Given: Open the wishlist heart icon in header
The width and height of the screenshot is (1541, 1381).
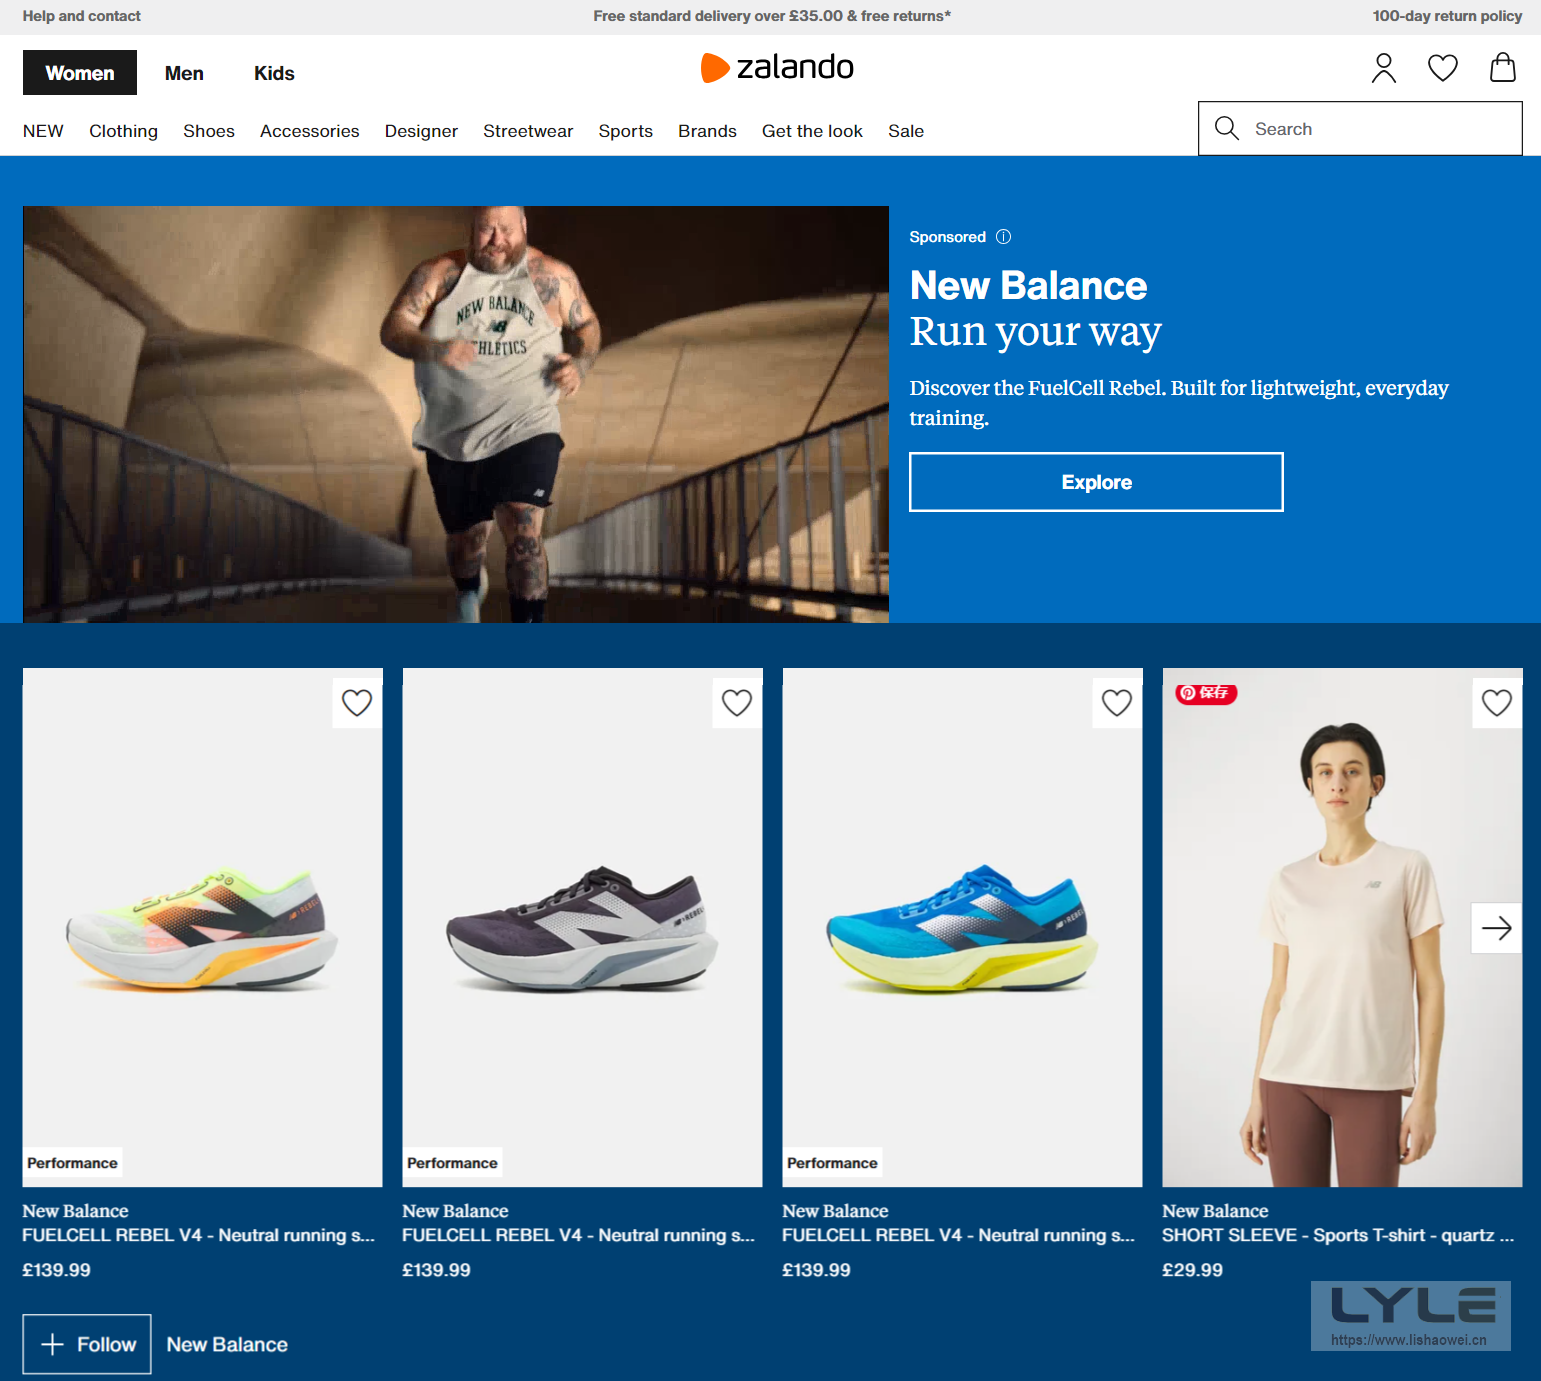Looking at the screenshot, I should [1442, 68].
